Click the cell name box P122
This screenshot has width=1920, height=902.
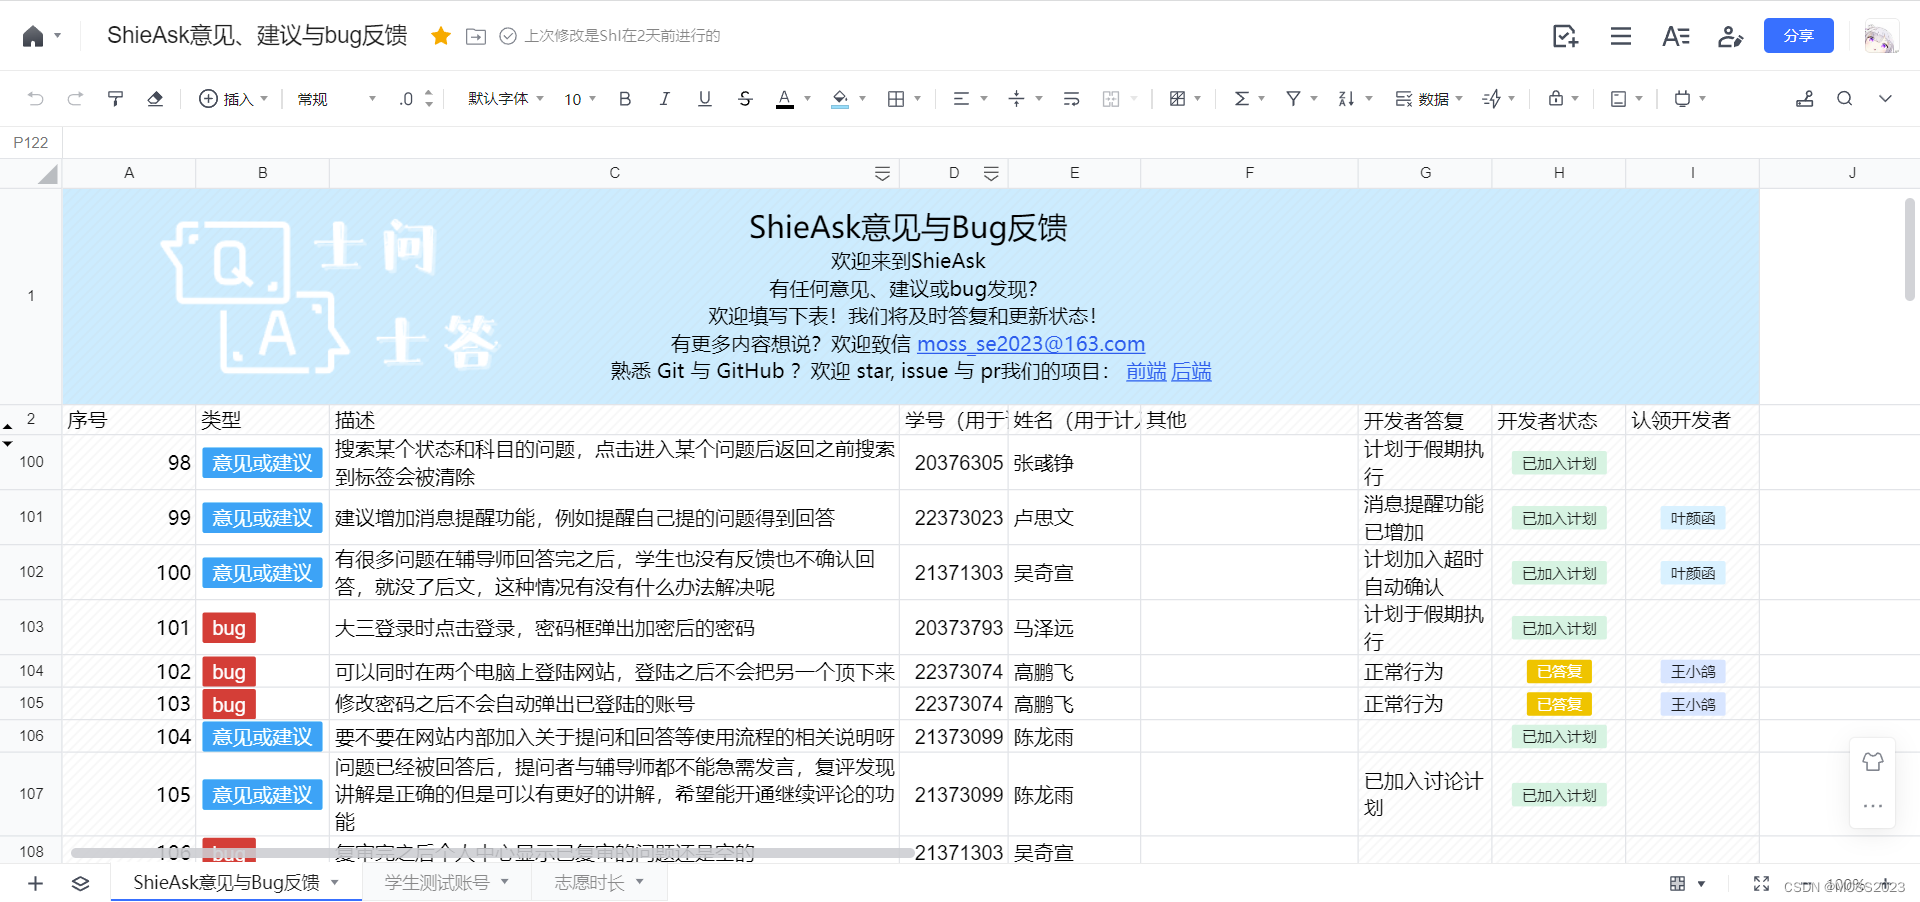coord(31,142)
